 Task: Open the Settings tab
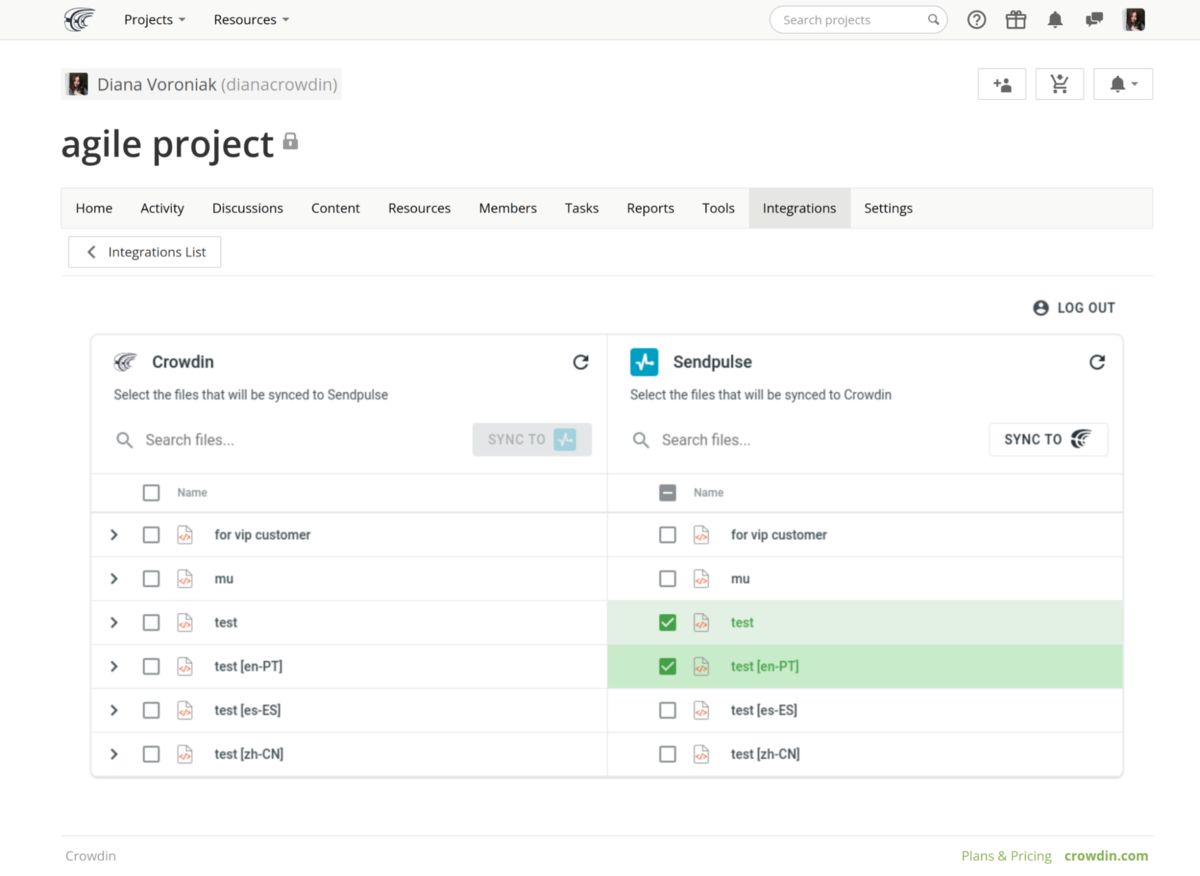888,208
